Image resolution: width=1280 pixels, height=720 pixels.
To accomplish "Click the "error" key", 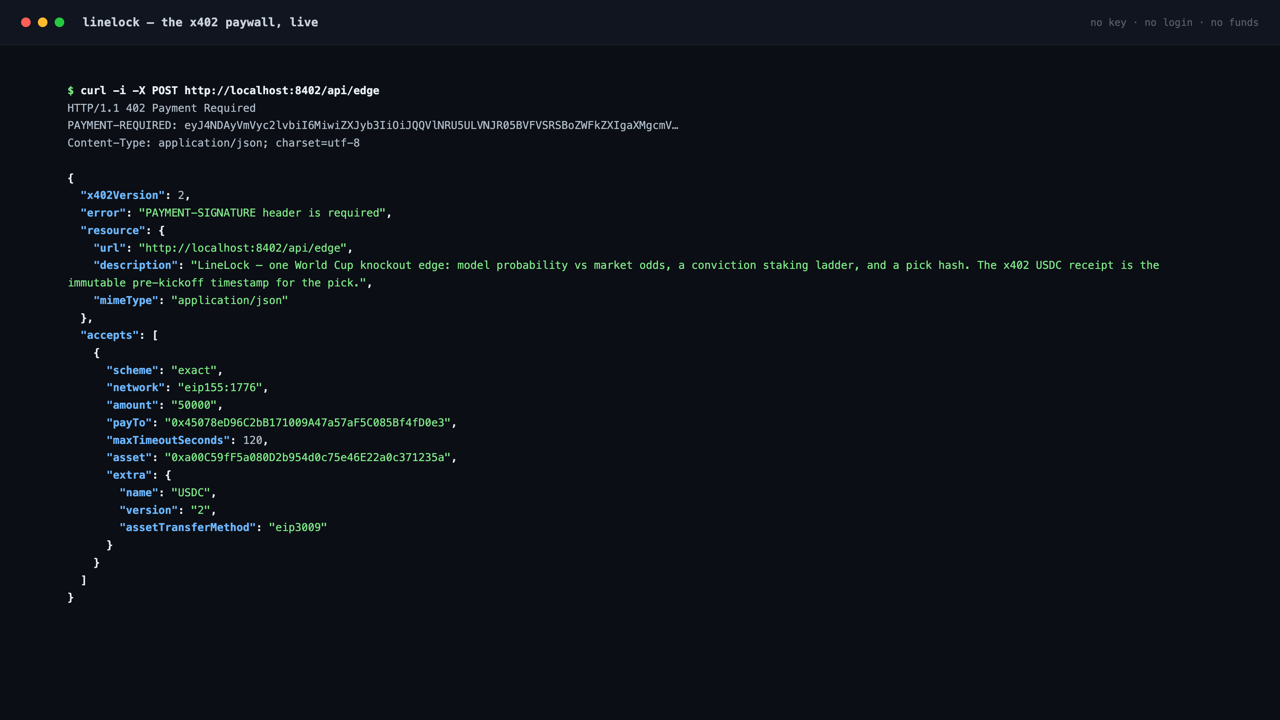I will click(x=103, y=213).
